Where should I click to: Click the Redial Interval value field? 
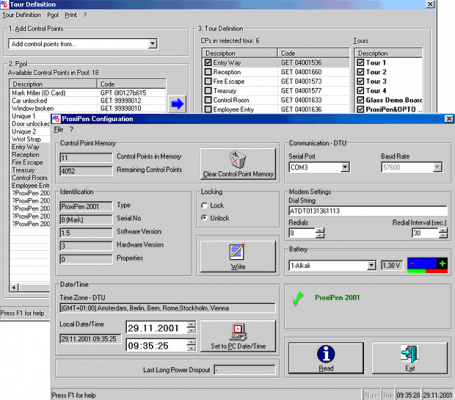point(425,233)
